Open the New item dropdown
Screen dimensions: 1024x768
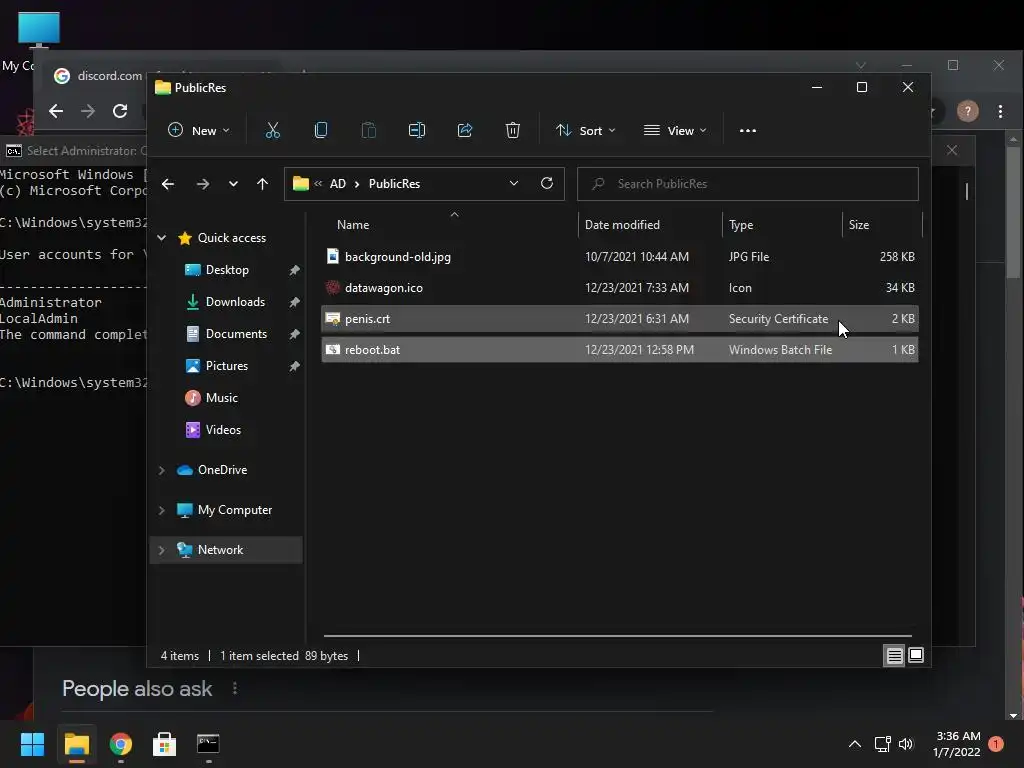[x=199, y=131]
